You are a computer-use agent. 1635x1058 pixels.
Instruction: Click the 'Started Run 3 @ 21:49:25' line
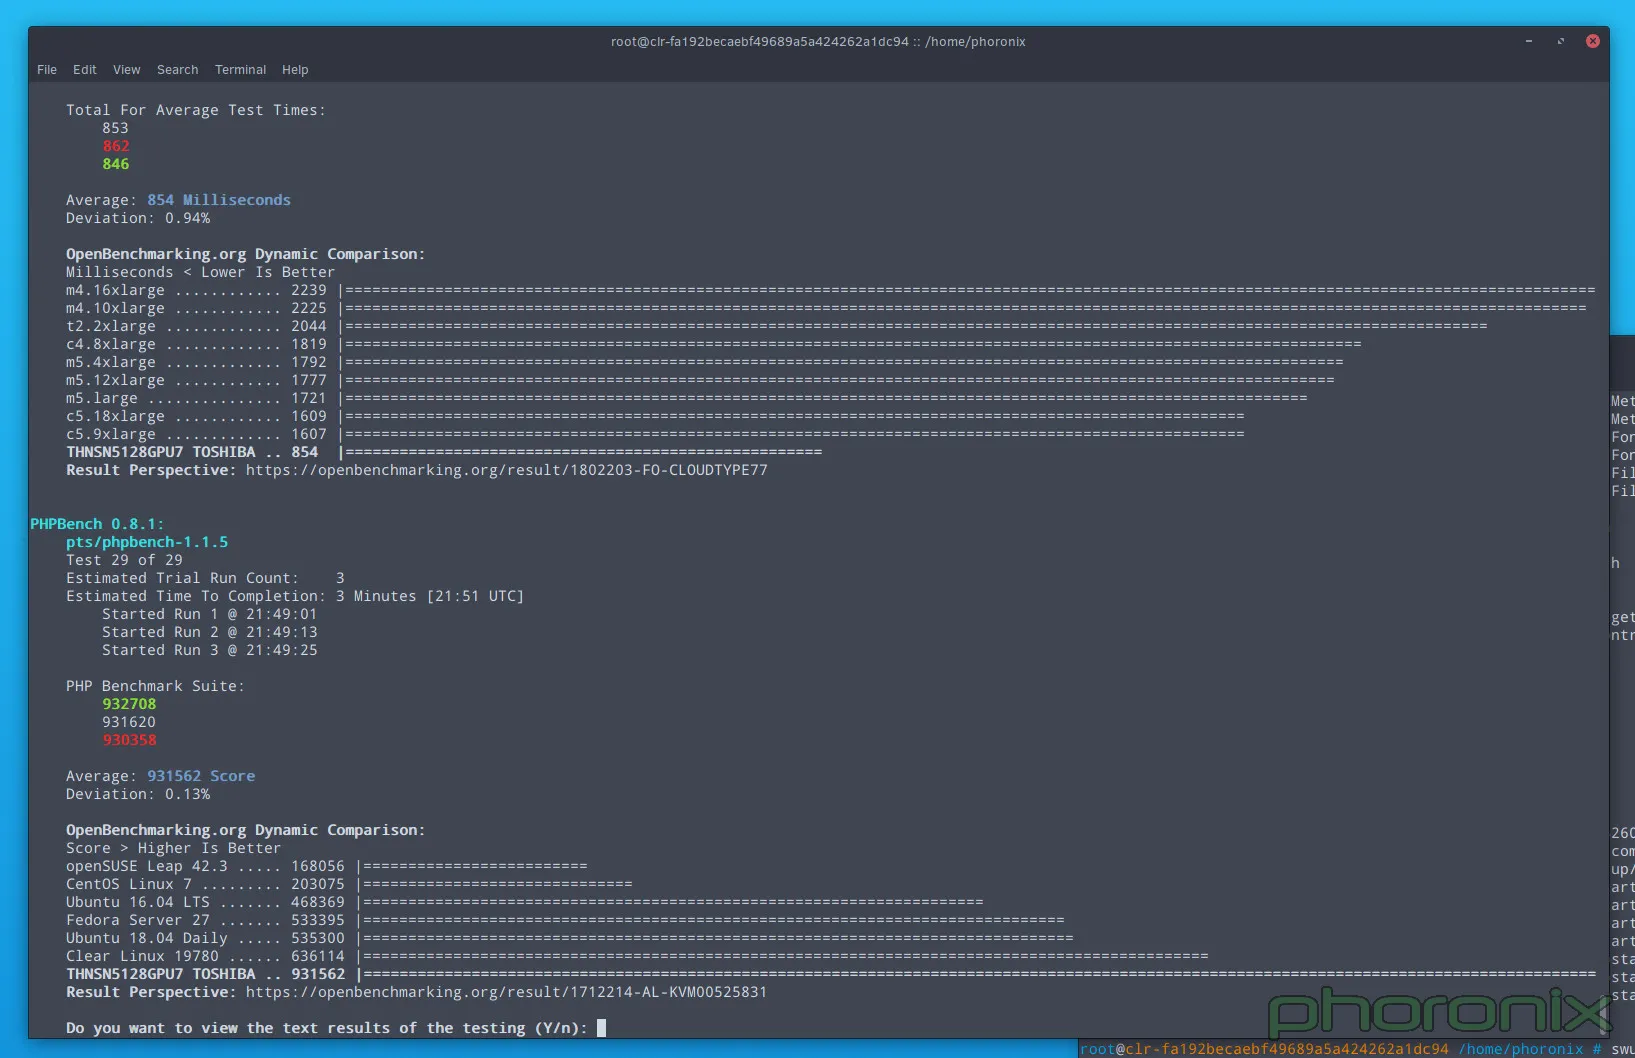pos(209,650)
